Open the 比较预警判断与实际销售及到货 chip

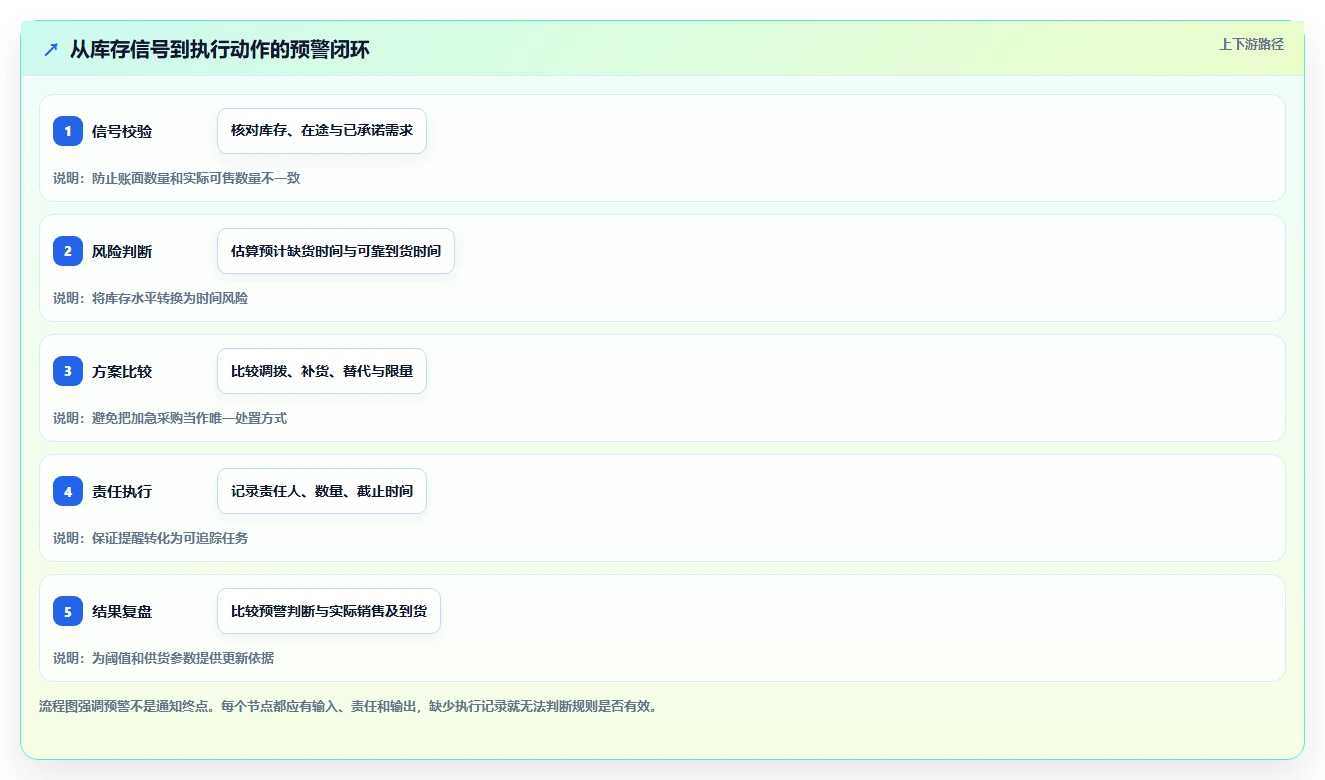pyautogui.click(x=329, y=611)
